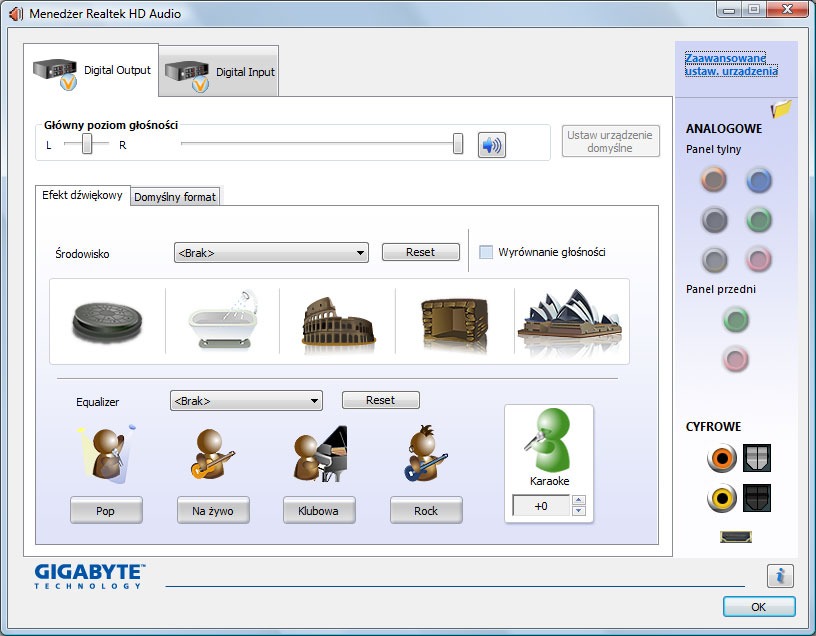Toggle the mute speaker button
The height and width of the screenshot is (636, 816).
point(491,145)
